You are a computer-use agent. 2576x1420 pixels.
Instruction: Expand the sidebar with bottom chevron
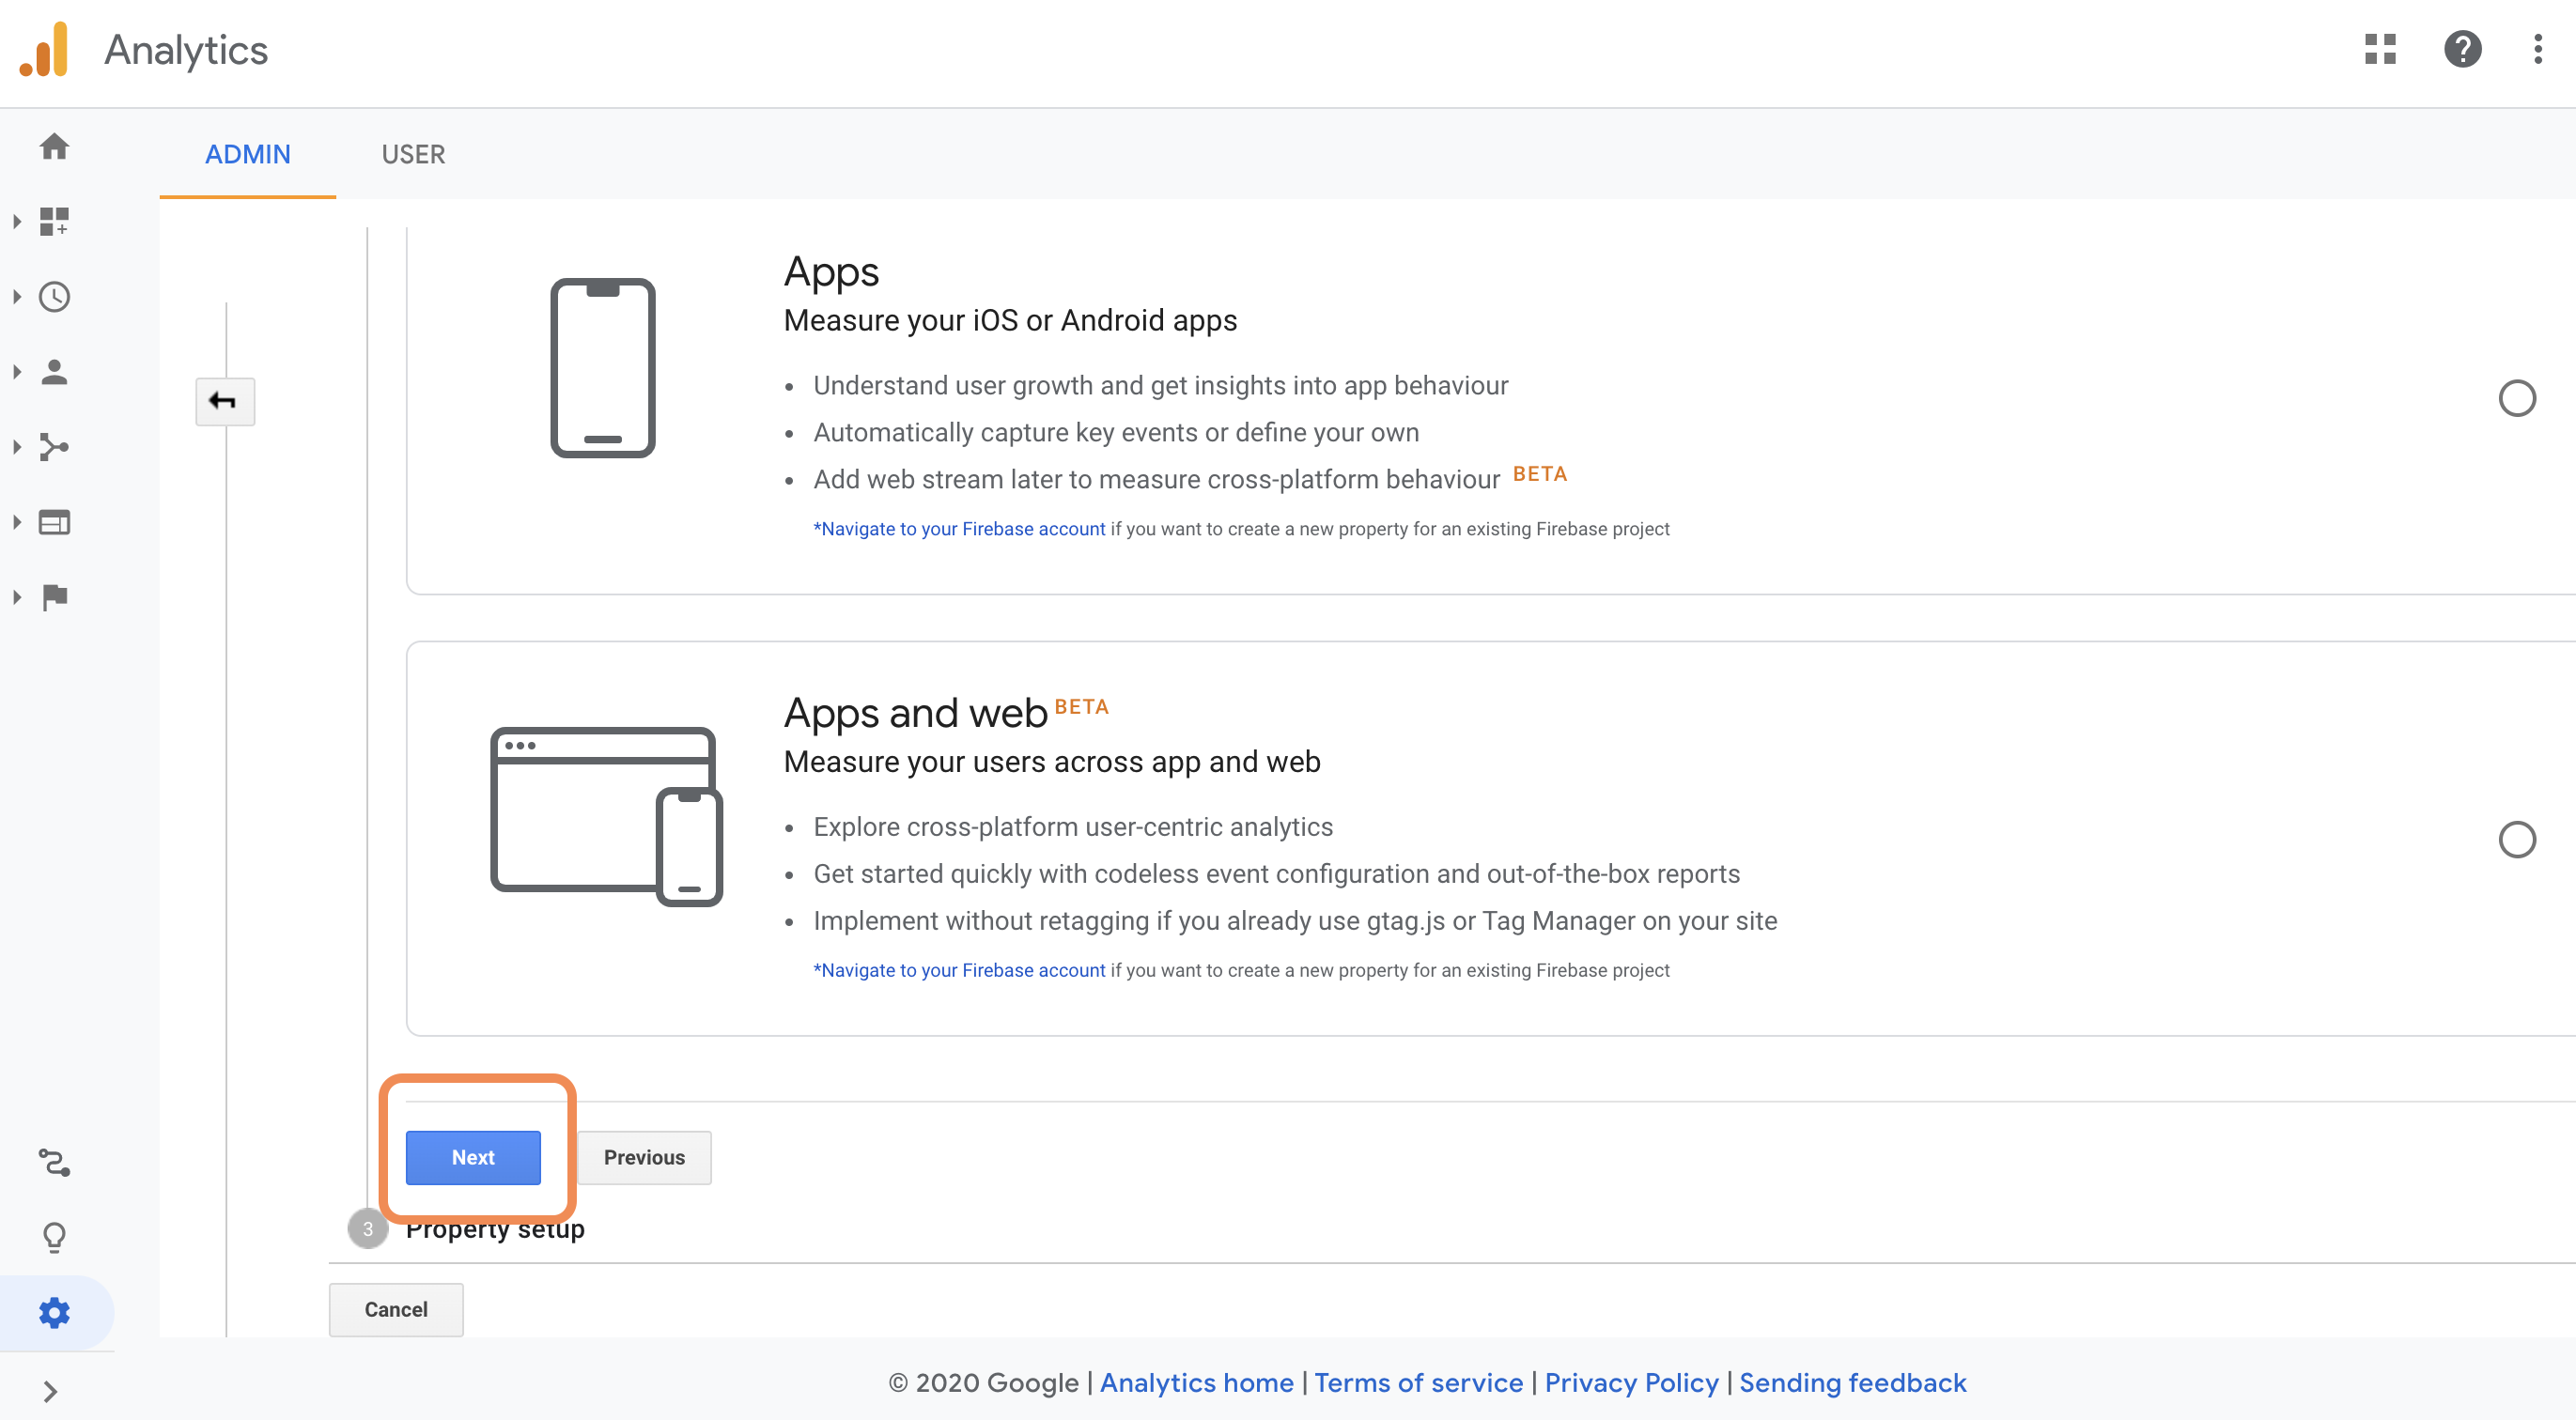(x=50, y=1391)
